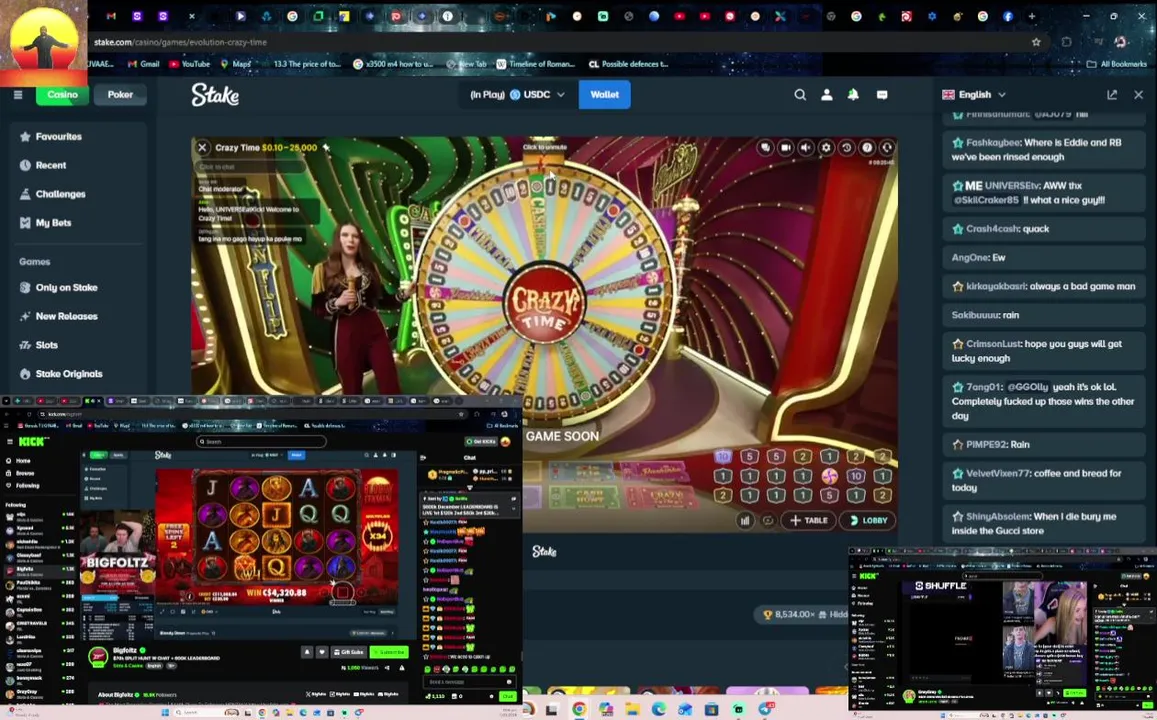Viewport: 1157px width, 720px height.
Task: Switch to the Poker tab
Action: (x=120, y=94)
